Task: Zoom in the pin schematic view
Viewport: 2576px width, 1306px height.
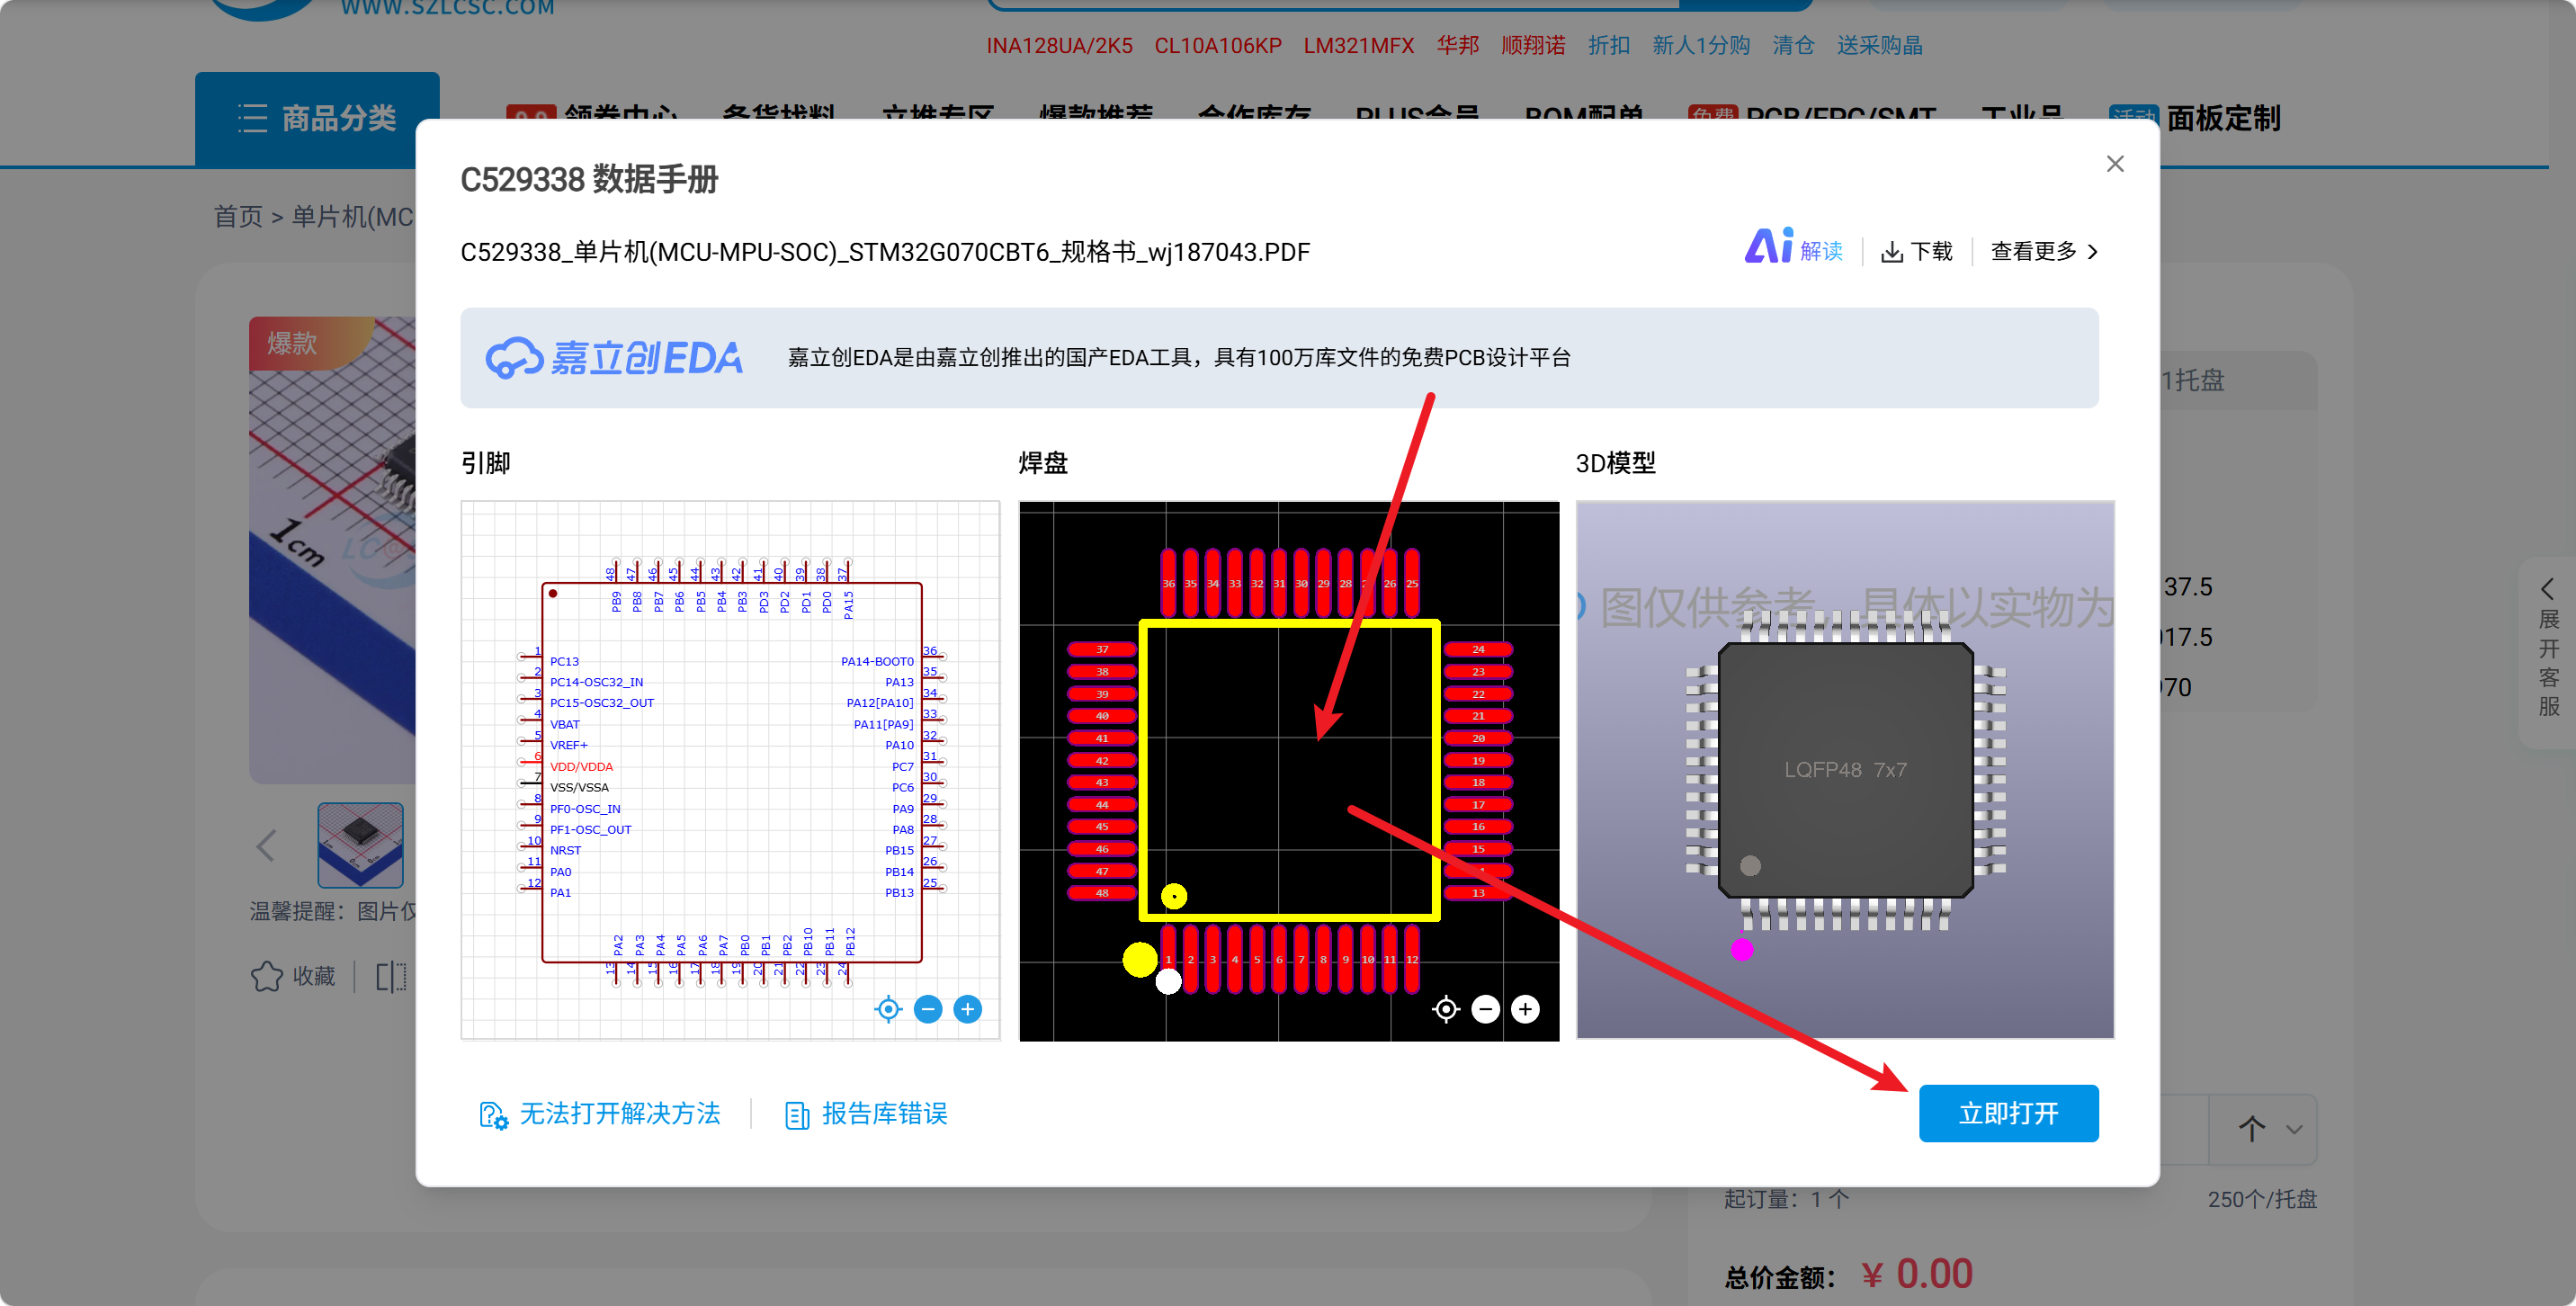Action: tap(967, 1009)
